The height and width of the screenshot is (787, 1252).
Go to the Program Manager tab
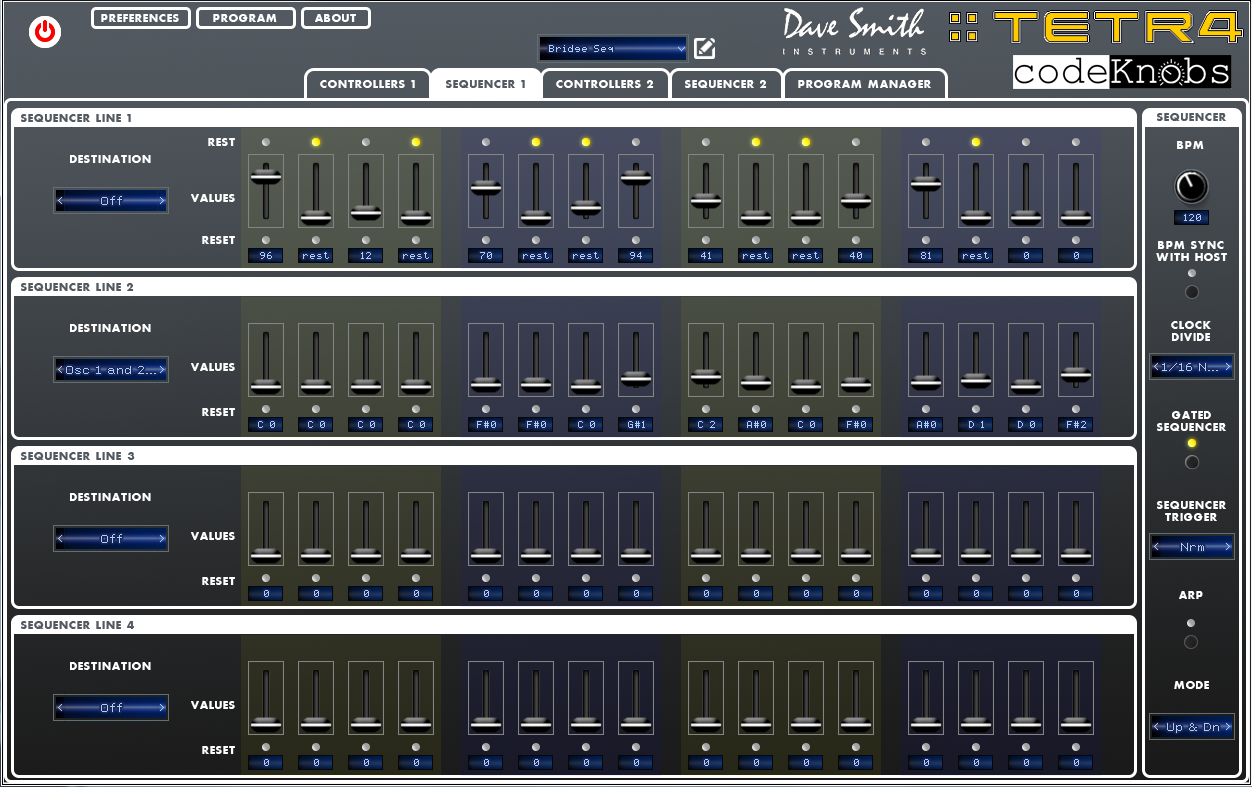tap(864, 84)
